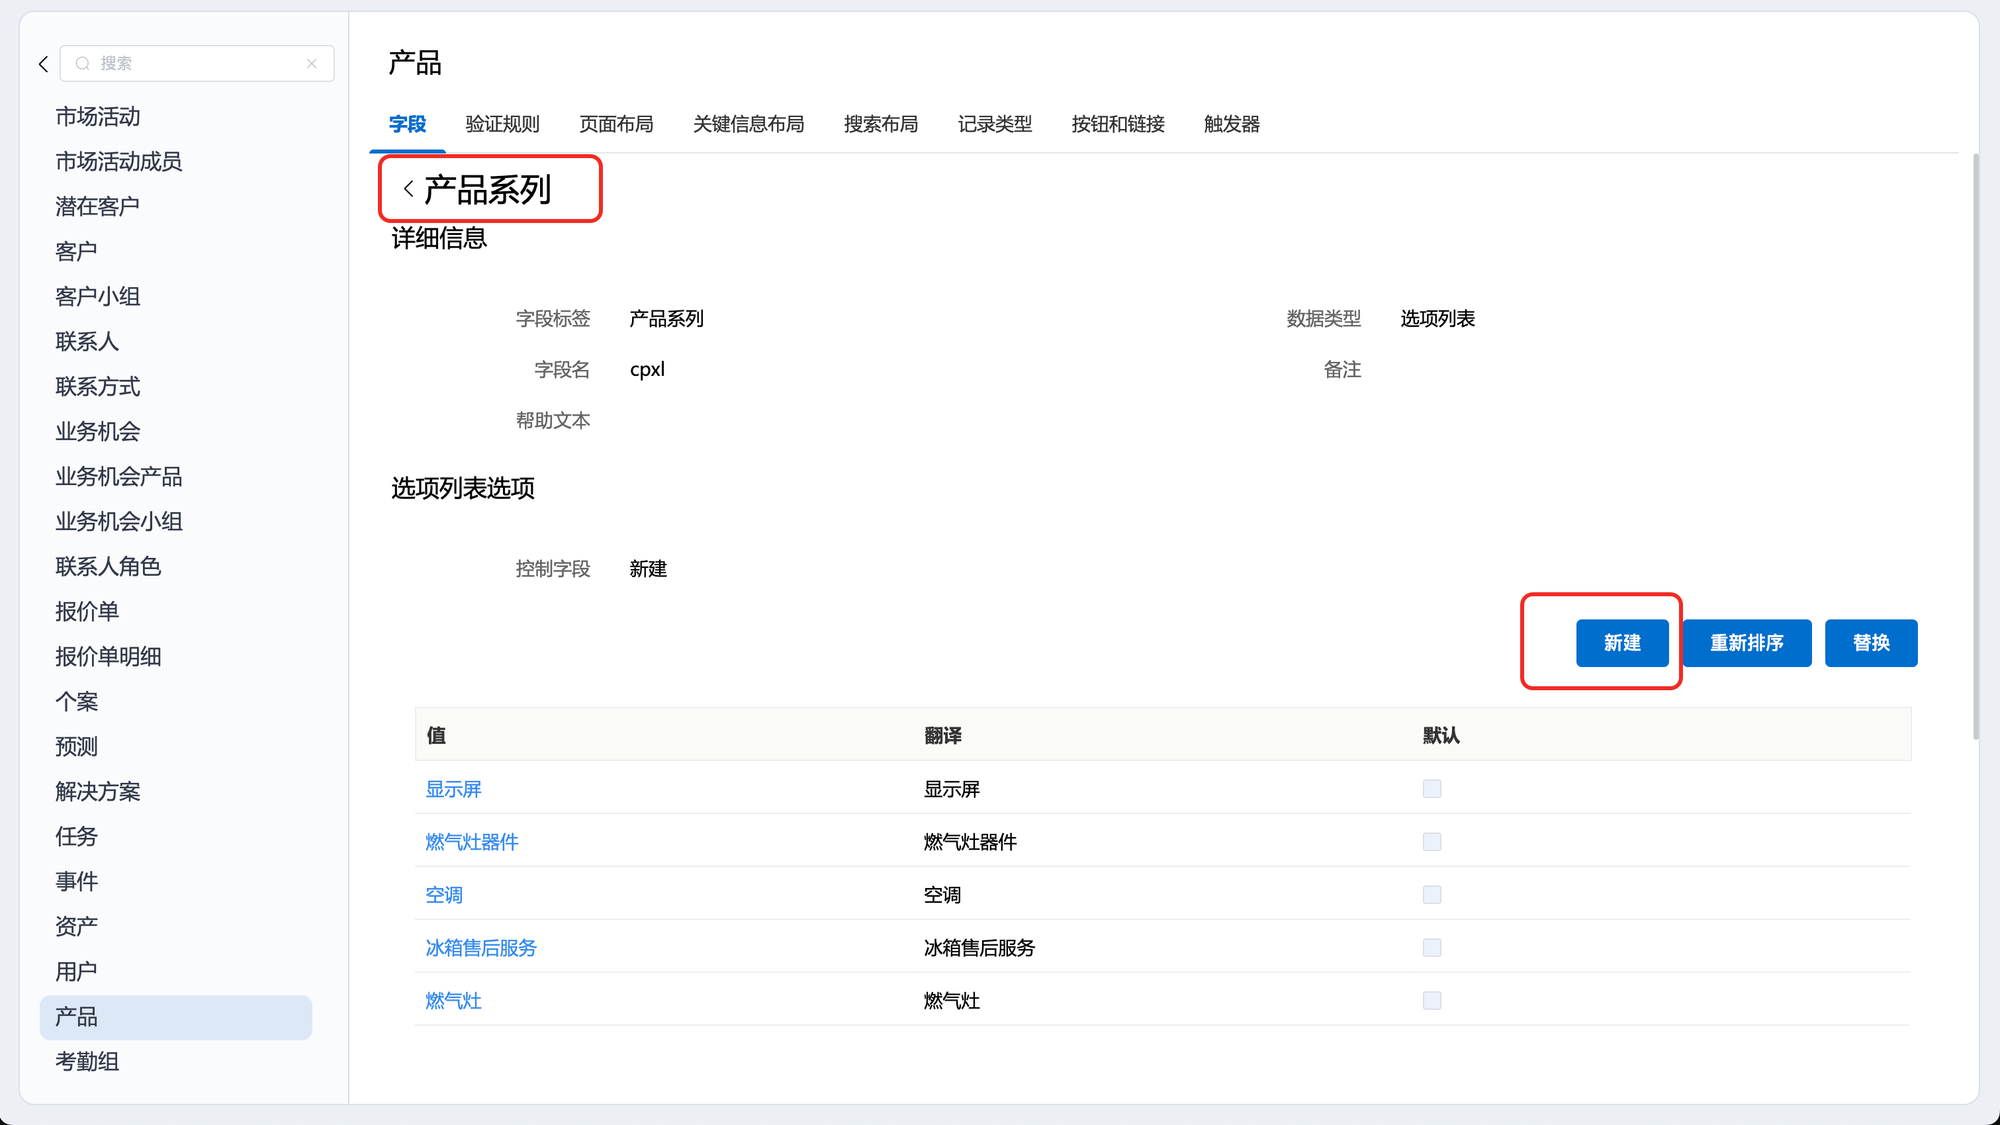Open the 触发器 tab
The height and width of the screenshot is (1125, 2000).
click(1231, 124)
